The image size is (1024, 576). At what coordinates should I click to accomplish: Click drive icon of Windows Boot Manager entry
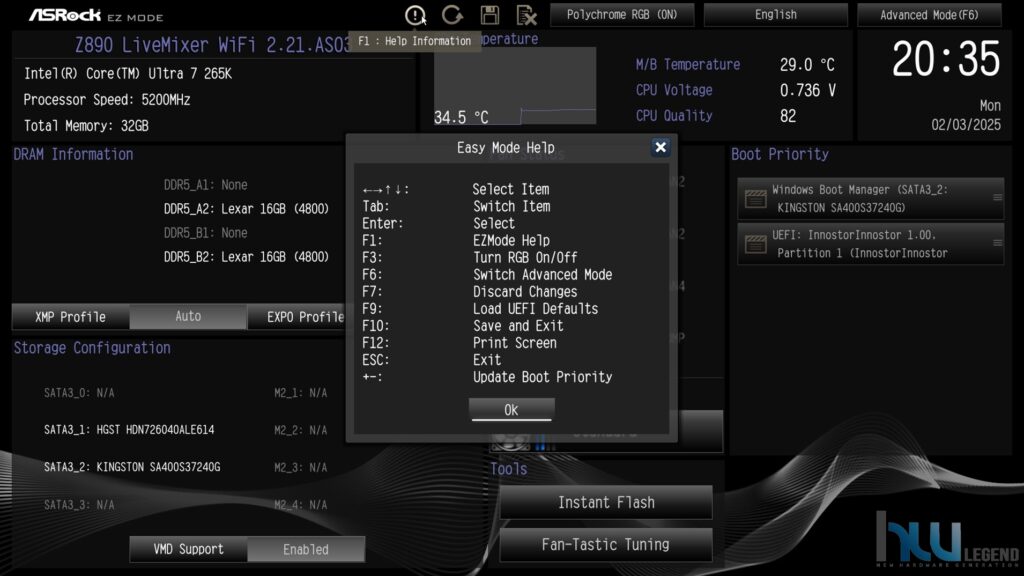(x=756, y=199)
